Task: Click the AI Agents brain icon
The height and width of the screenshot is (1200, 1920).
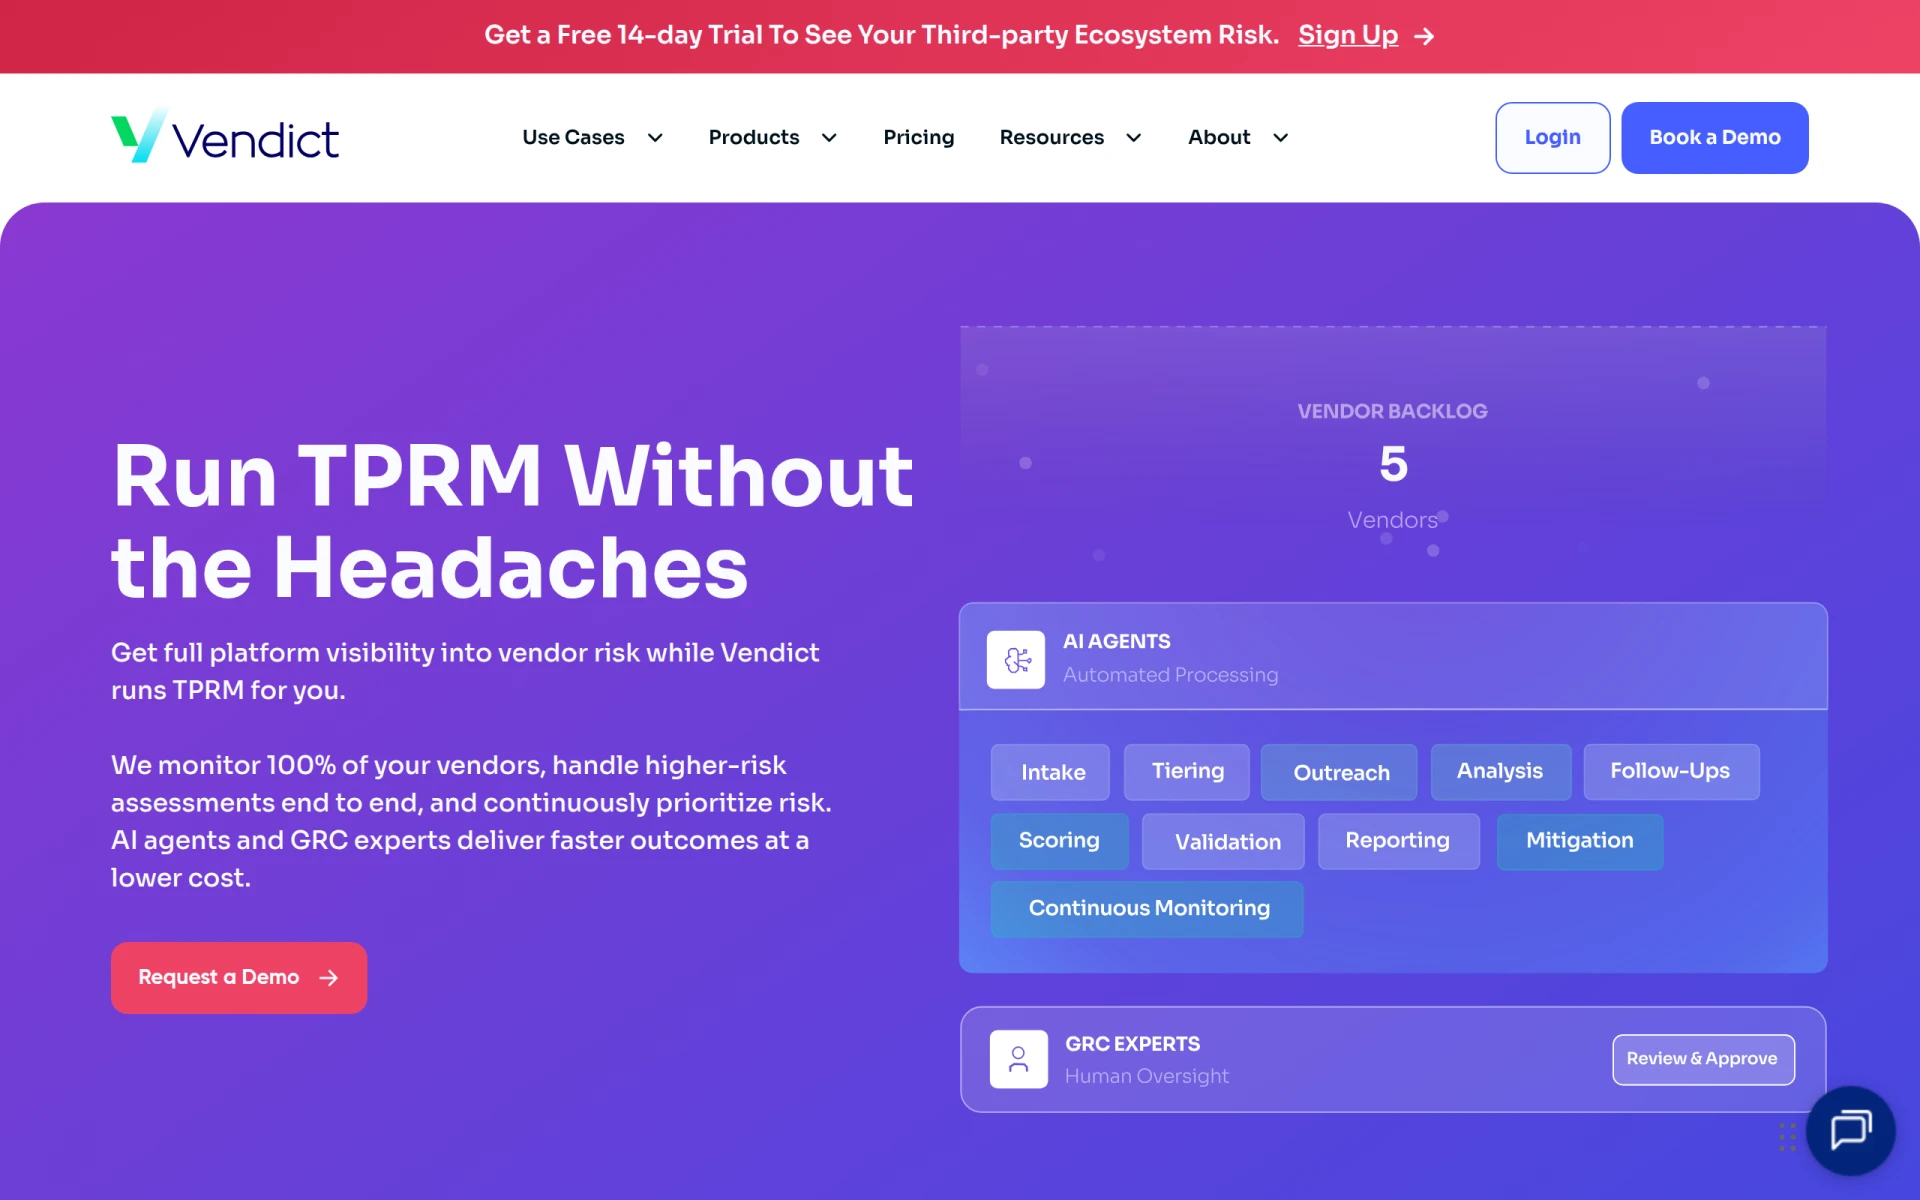Action: point(1016,659)
